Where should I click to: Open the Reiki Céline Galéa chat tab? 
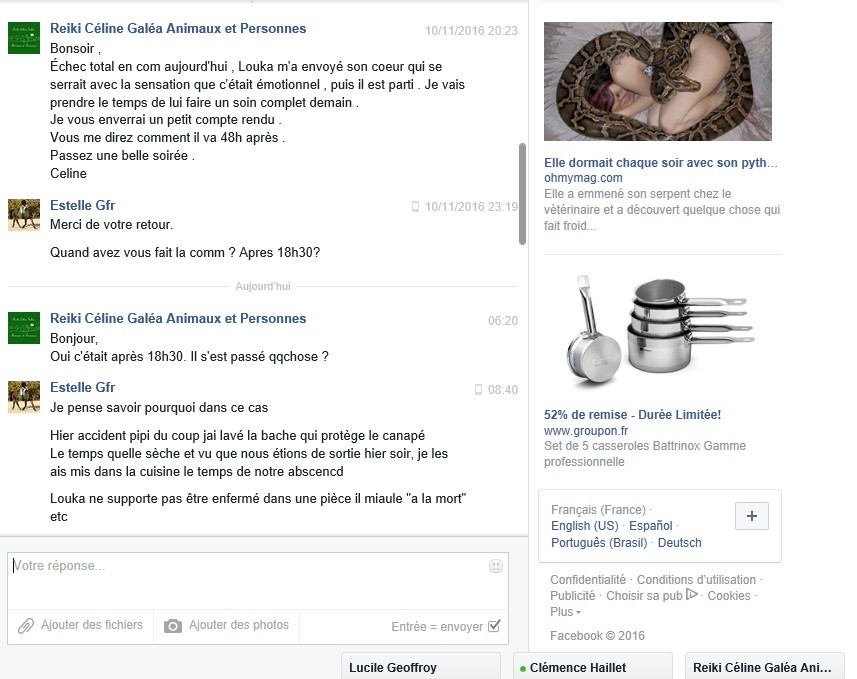pyautogui.click(x=765, y=666)
